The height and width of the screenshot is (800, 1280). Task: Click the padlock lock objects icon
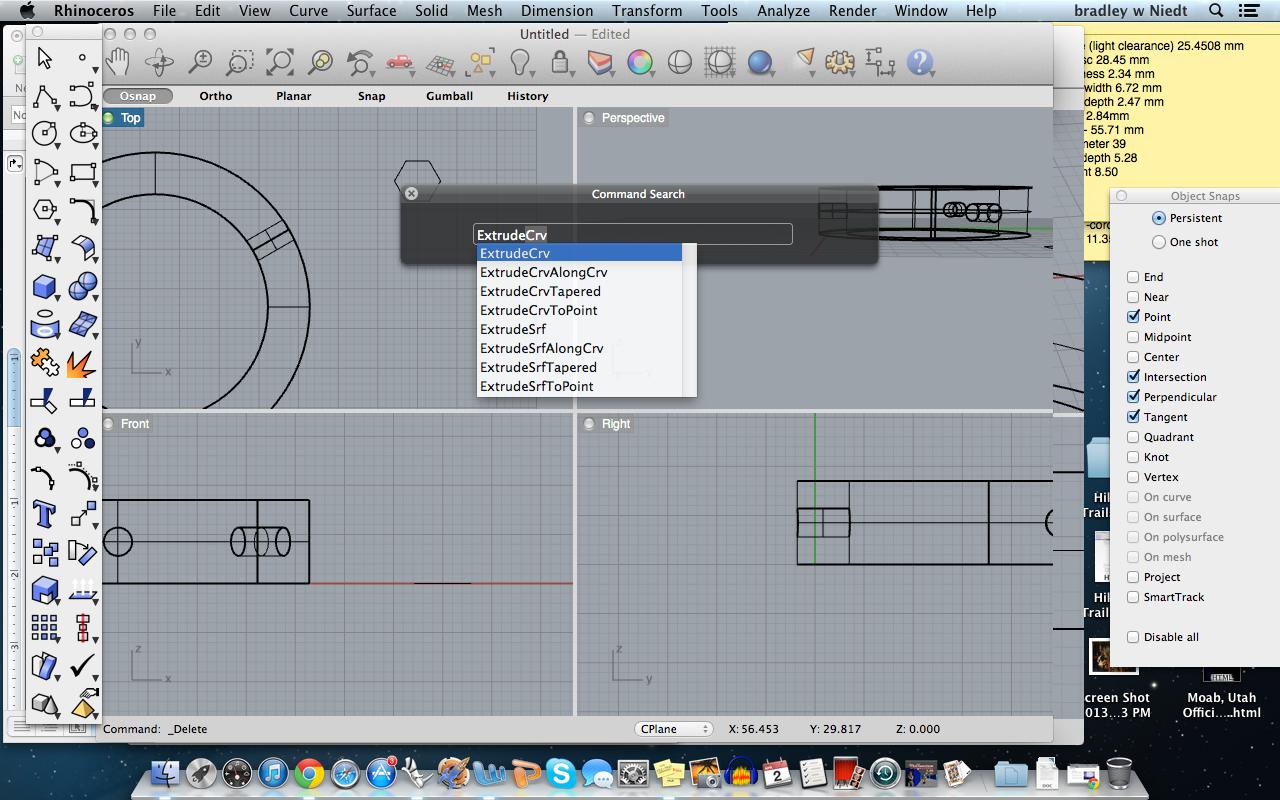[x=562, y=62]
